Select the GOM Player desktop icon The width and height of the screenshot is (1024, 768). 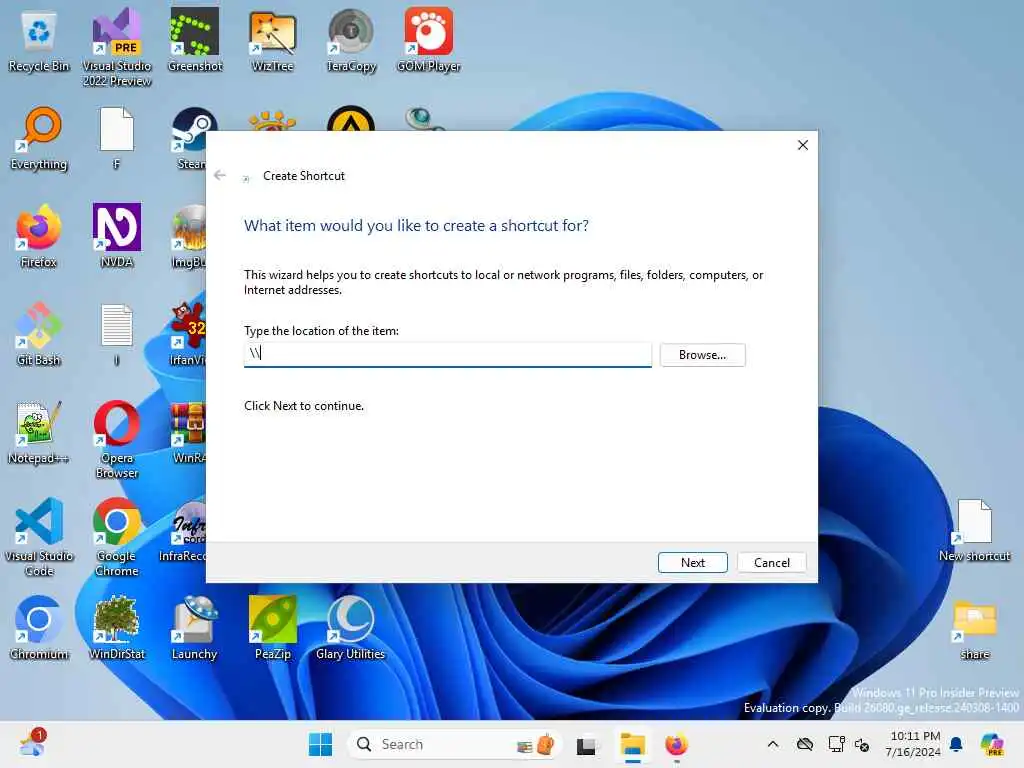click(428, 40)
